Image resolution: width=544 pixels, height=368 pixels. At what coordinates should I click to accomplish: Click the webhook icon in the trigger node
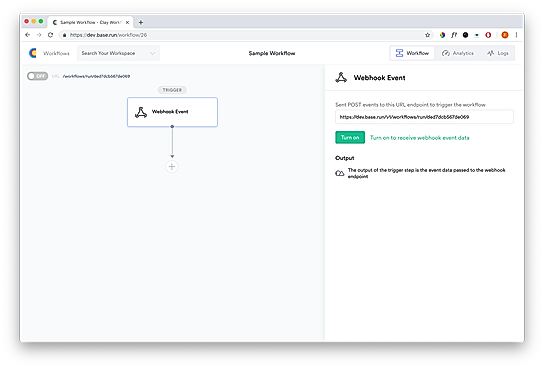click(141, 112)
